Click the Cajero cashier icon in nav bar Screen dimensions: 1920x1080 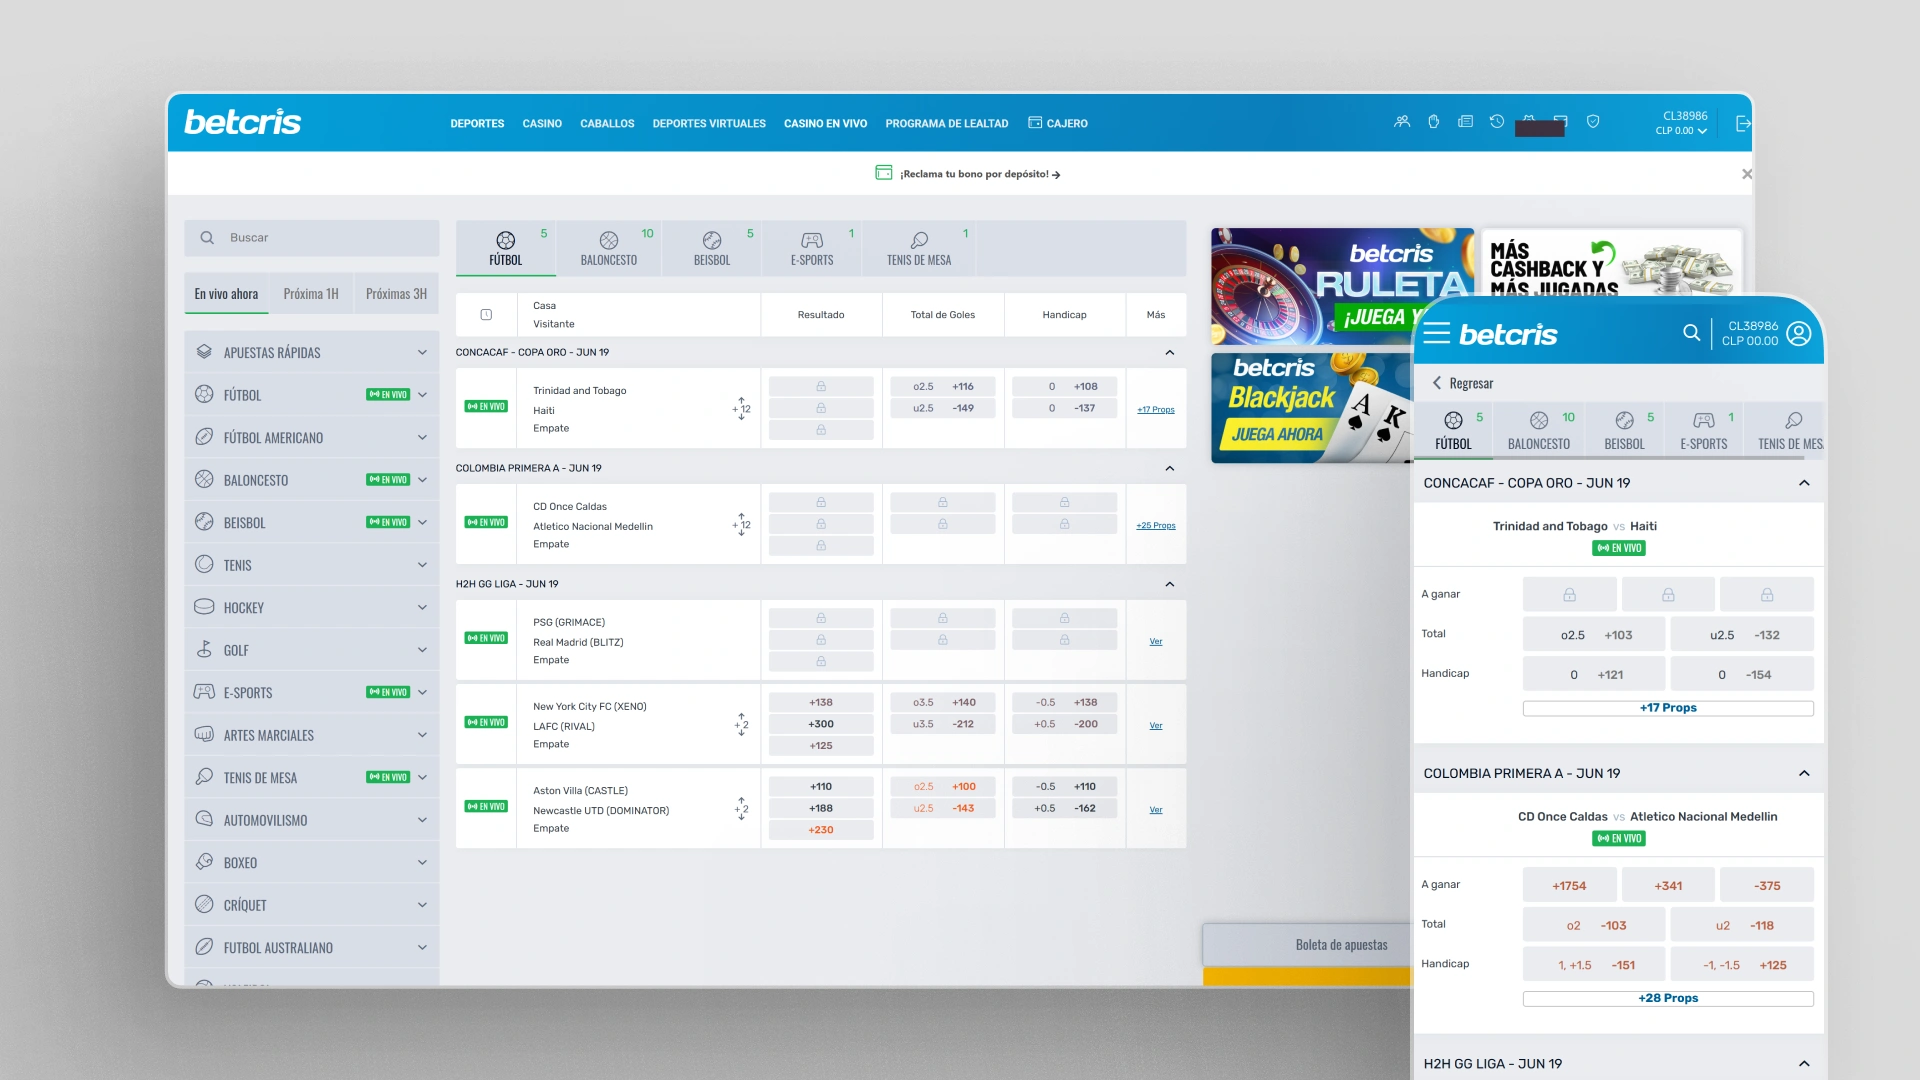1035,123
